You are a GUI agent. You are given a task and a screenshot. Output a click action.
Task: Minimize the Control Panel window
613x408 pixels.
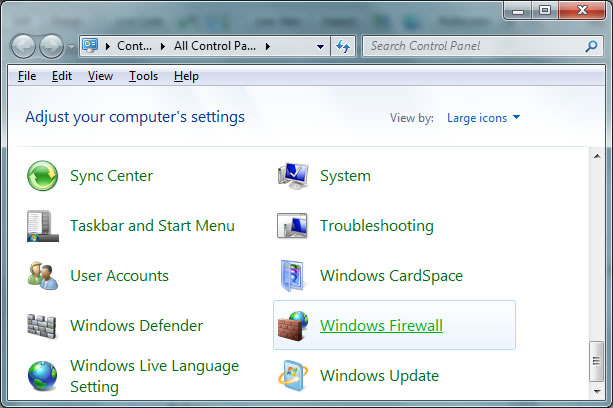pos(518,10)
